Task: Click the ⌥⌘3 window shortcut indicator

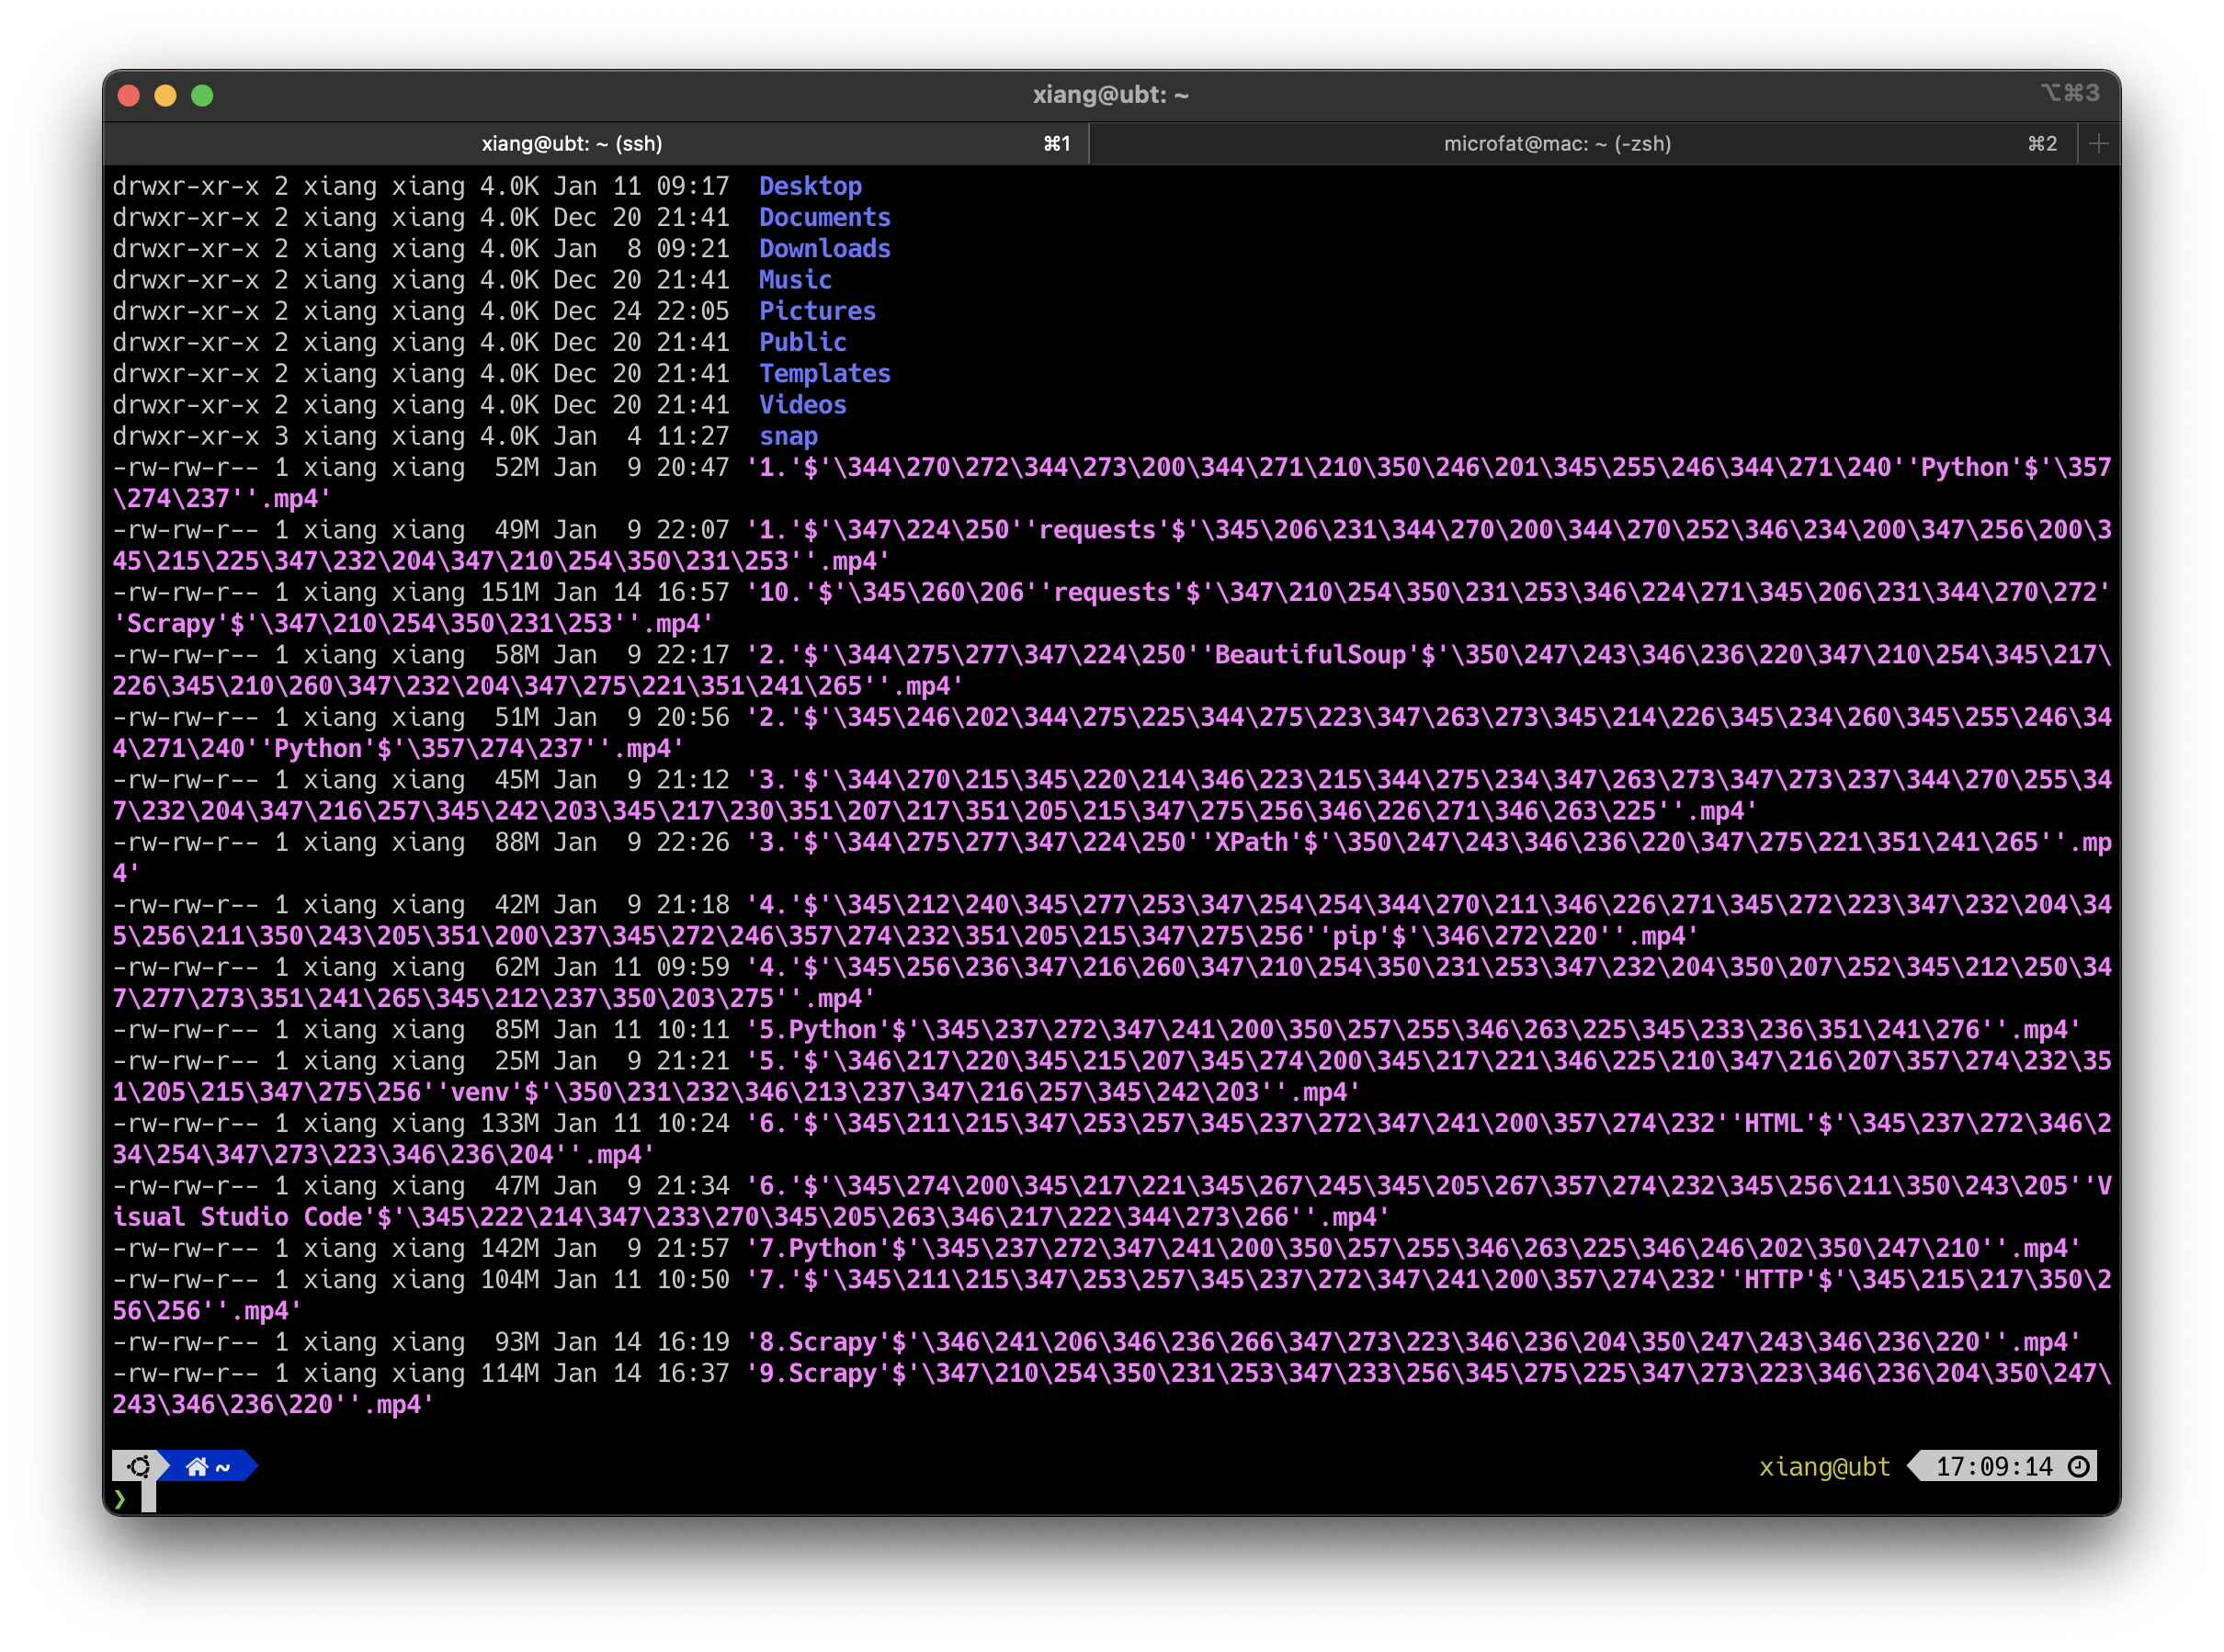Action: coord(2069,93)
